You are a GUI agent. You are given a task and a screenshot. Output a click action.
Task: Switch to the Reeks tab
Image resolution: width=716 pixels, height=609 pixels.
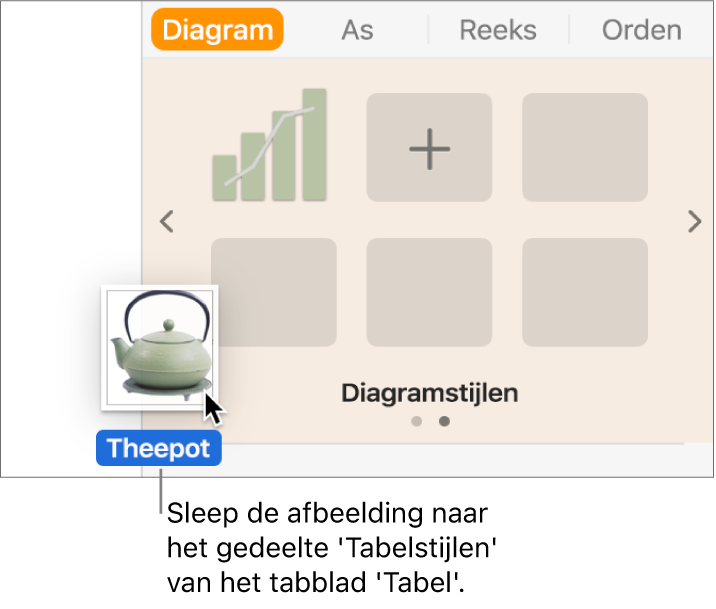coord(498,30)
